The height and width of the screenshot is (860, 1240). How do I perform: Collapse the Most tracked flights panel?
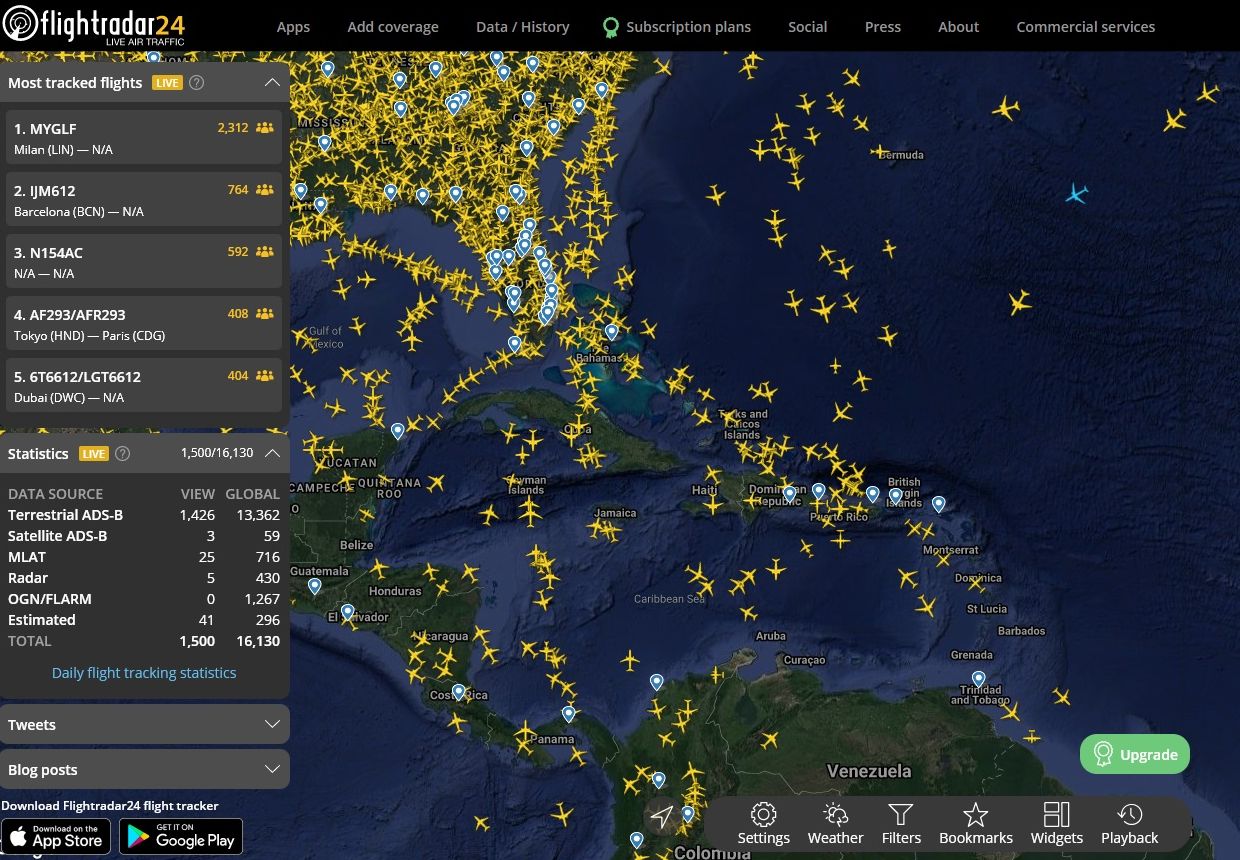(x=272, y=83)
